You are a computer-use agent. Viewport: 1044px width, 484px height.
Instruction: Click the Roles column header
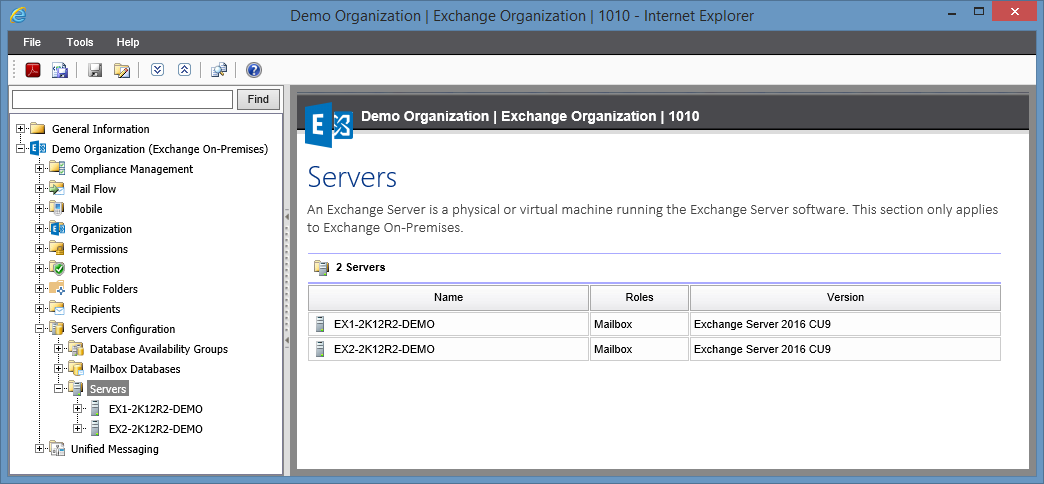[639, 298]
